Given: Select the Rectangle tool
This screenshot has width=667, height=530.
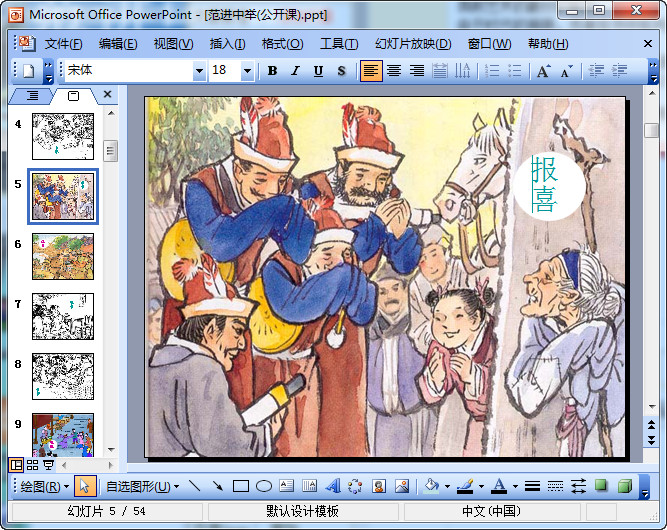Looking at the screenshot, I should pyautogui.click(x=241, y=486).
